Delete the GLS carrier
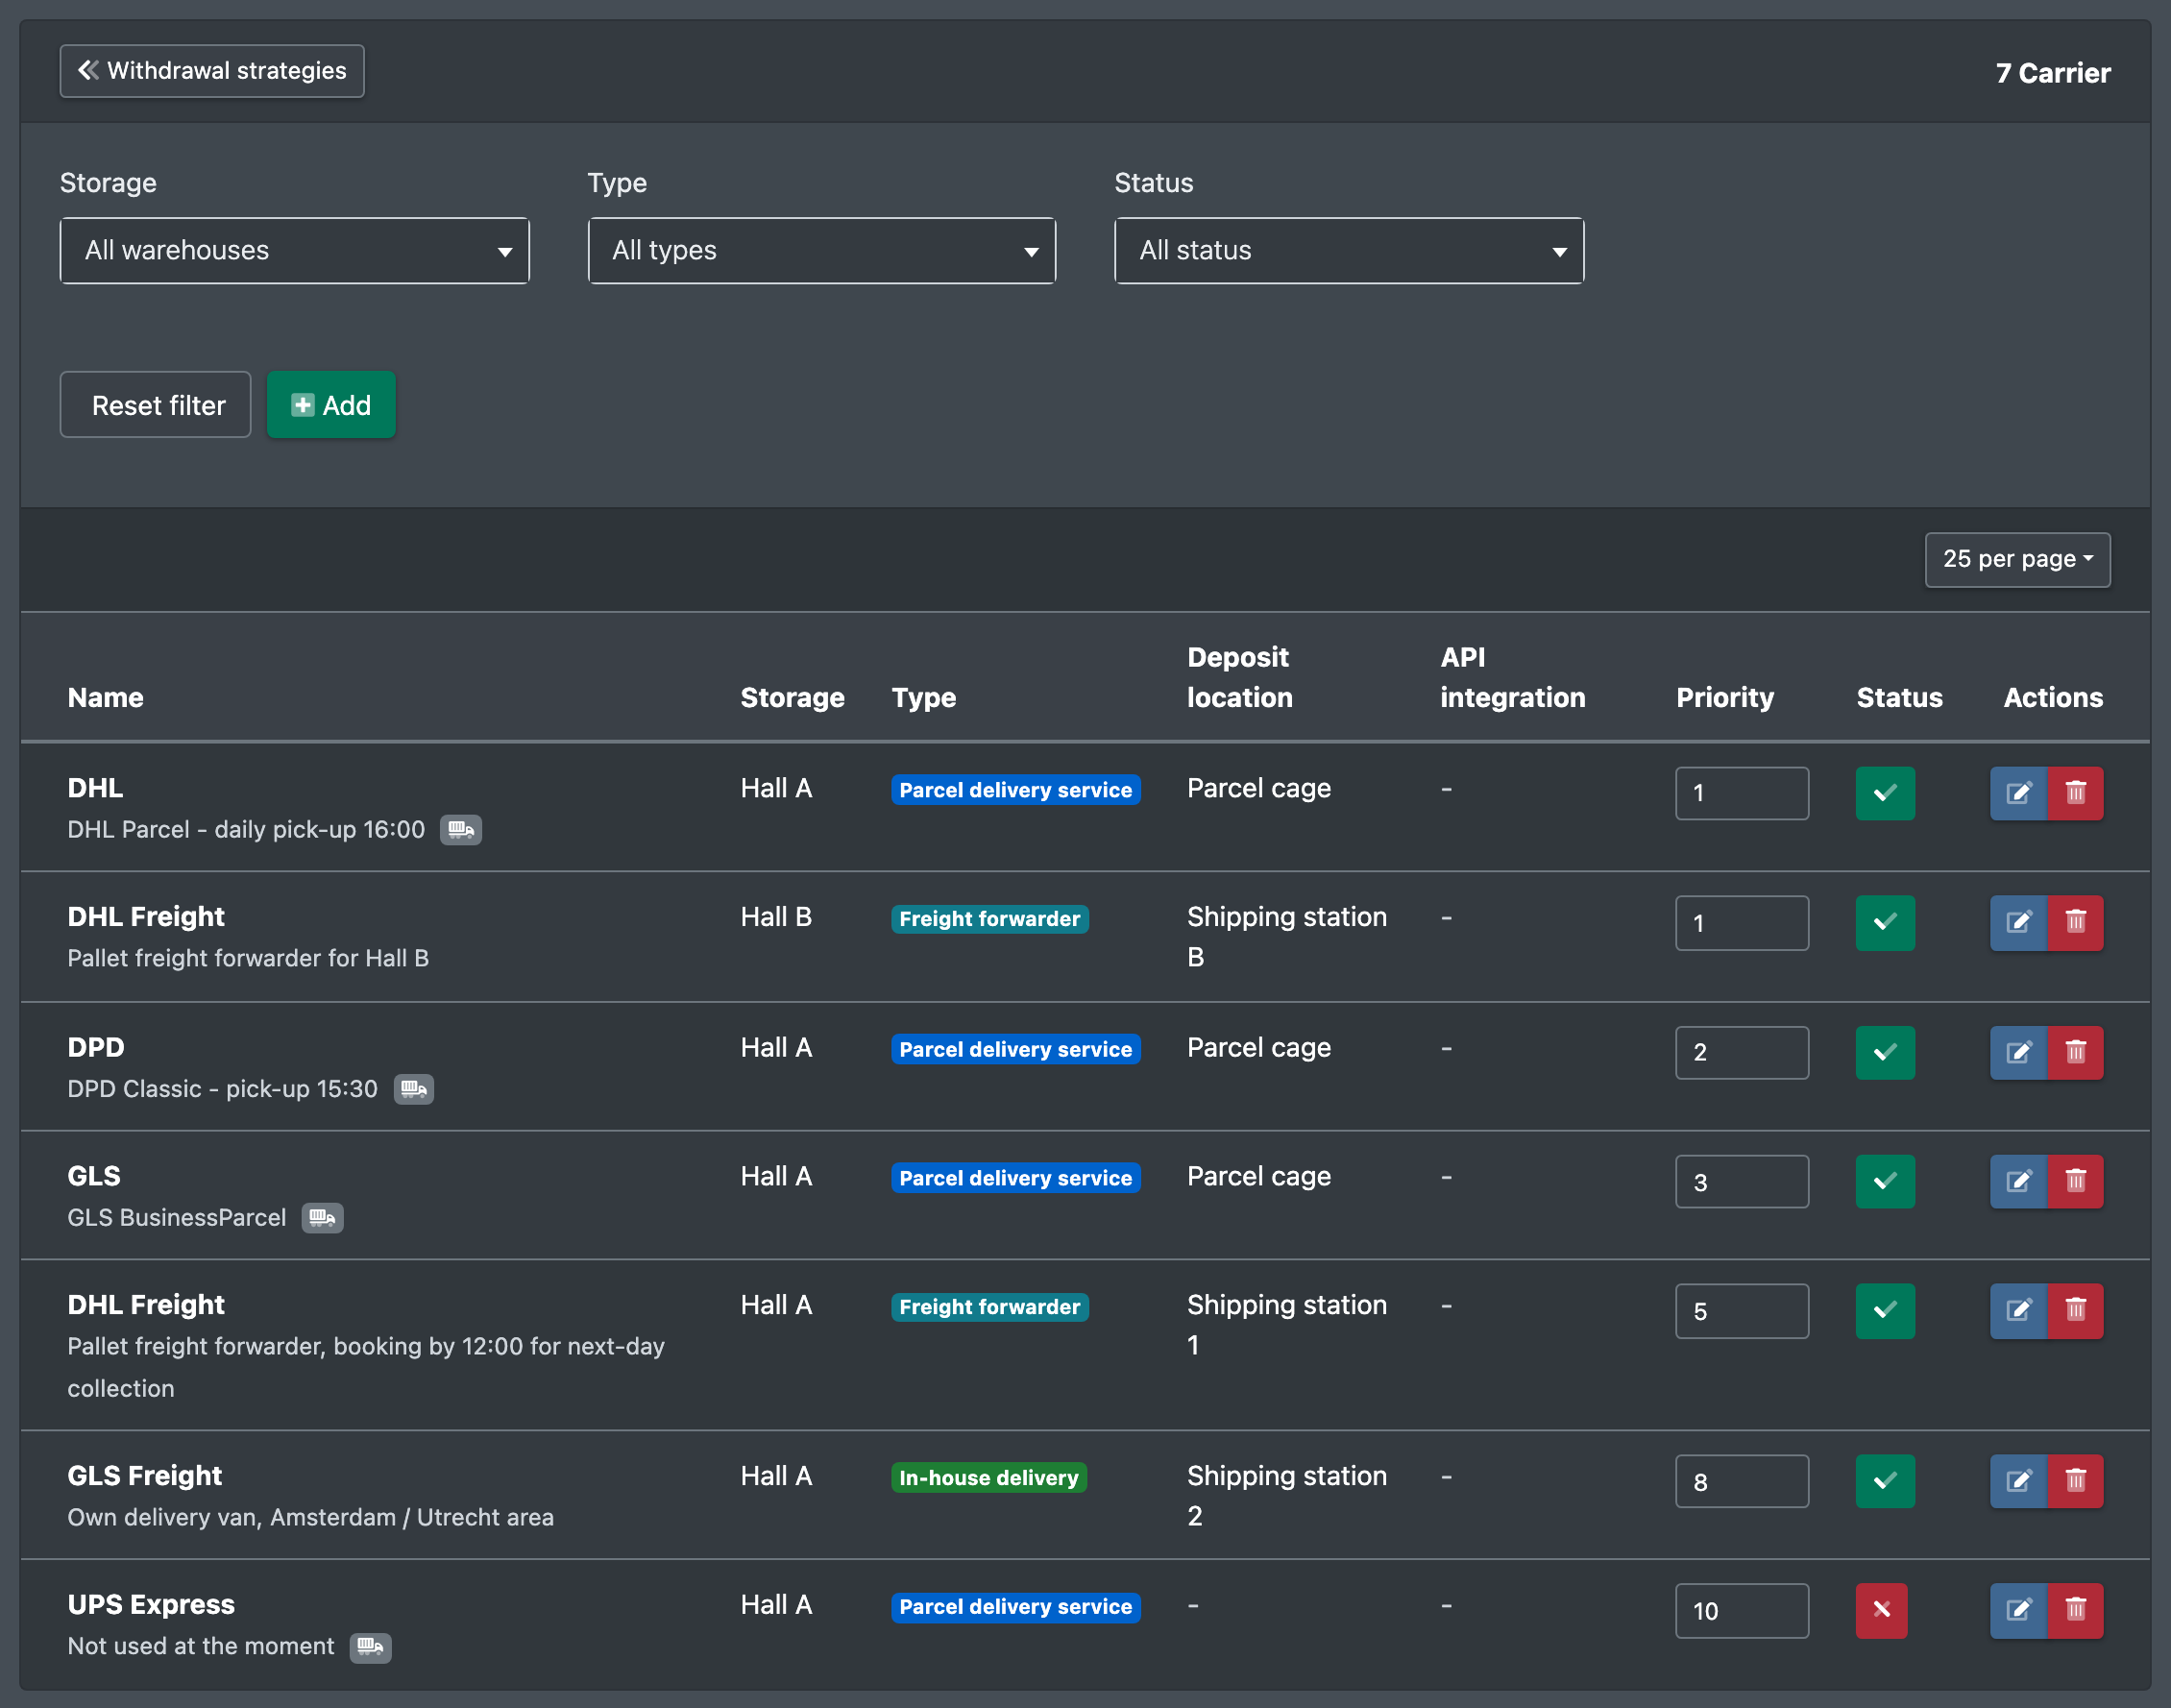The width and height of the screenshot is (2171, 1708). (x=2075, y=1181)
